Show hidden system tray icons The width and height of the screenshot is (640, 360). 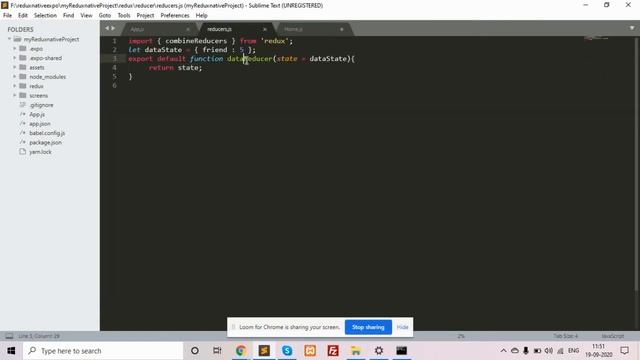click(x=503, y=351)
